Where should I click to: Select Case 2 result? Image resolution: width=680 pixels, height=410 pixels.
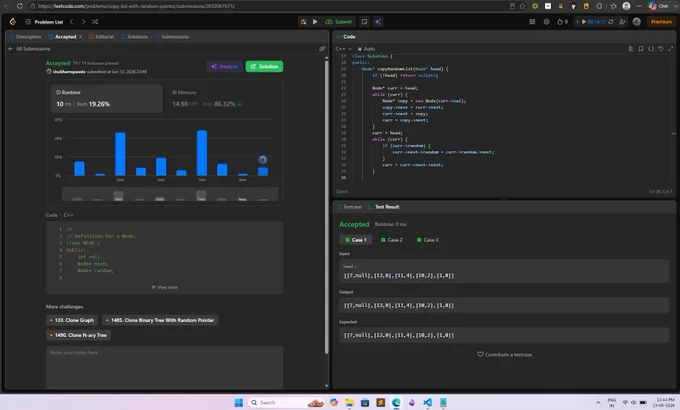click(x=392, y=240)
